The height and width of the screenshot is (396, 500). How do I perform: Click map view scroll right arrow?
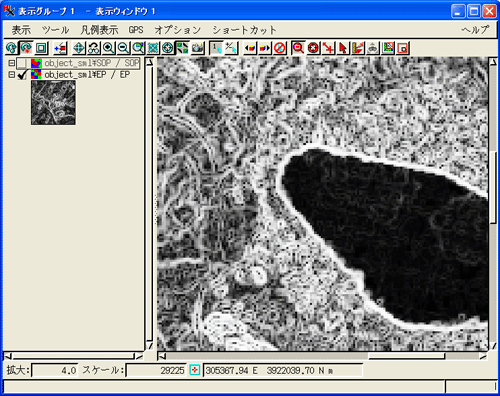(x=483, y=356)
